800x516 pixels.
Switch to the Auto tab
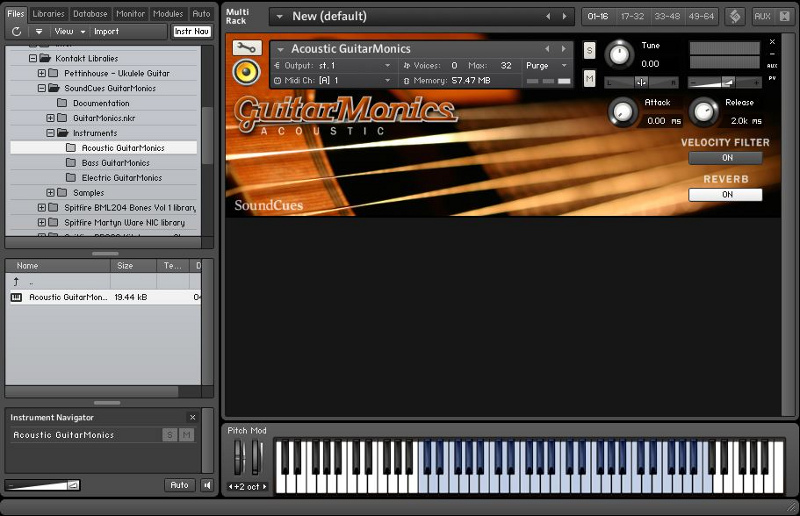click(x=202, y=14)
